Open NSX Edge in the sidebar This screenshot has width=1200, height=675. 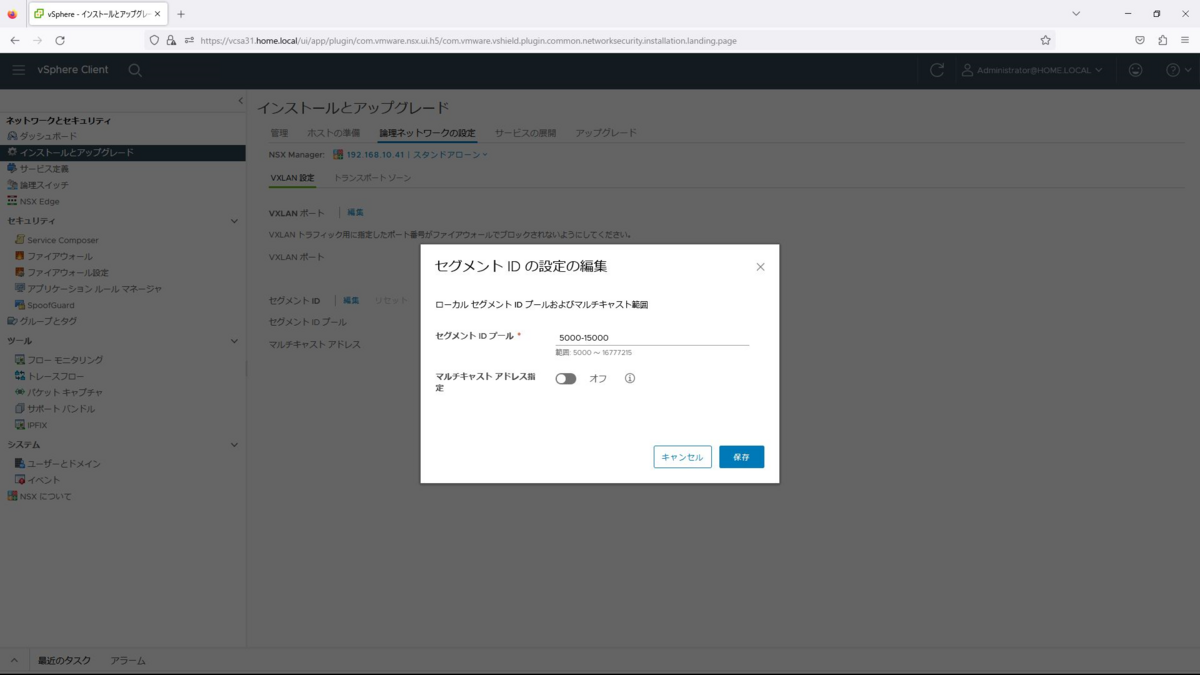[39, 201]
